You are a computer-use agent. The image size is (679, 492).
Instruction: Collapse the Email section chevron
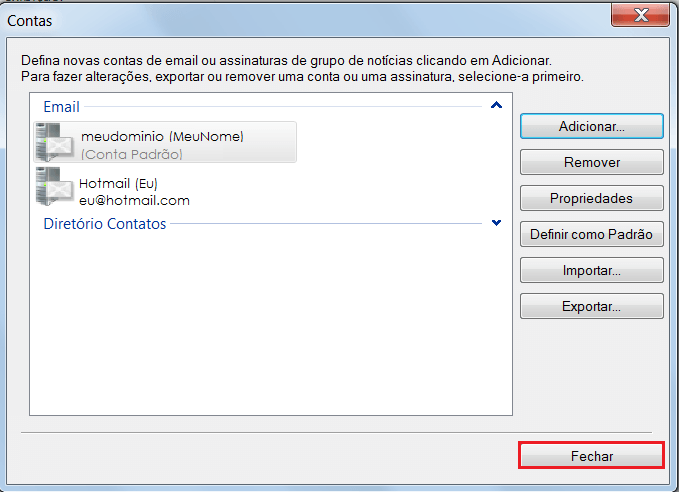pos(496,105)
